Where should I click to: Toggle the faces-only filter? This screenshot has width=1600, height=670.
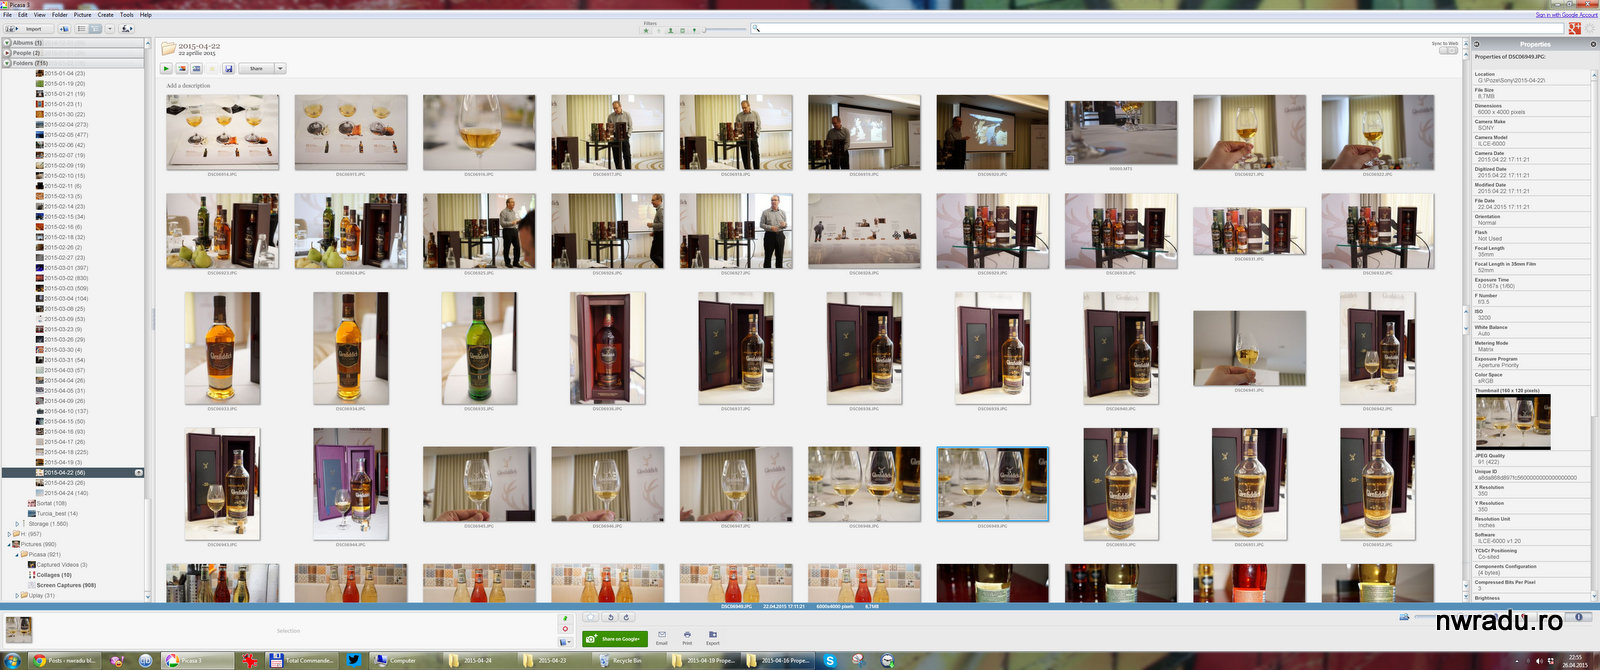[670, 30]
